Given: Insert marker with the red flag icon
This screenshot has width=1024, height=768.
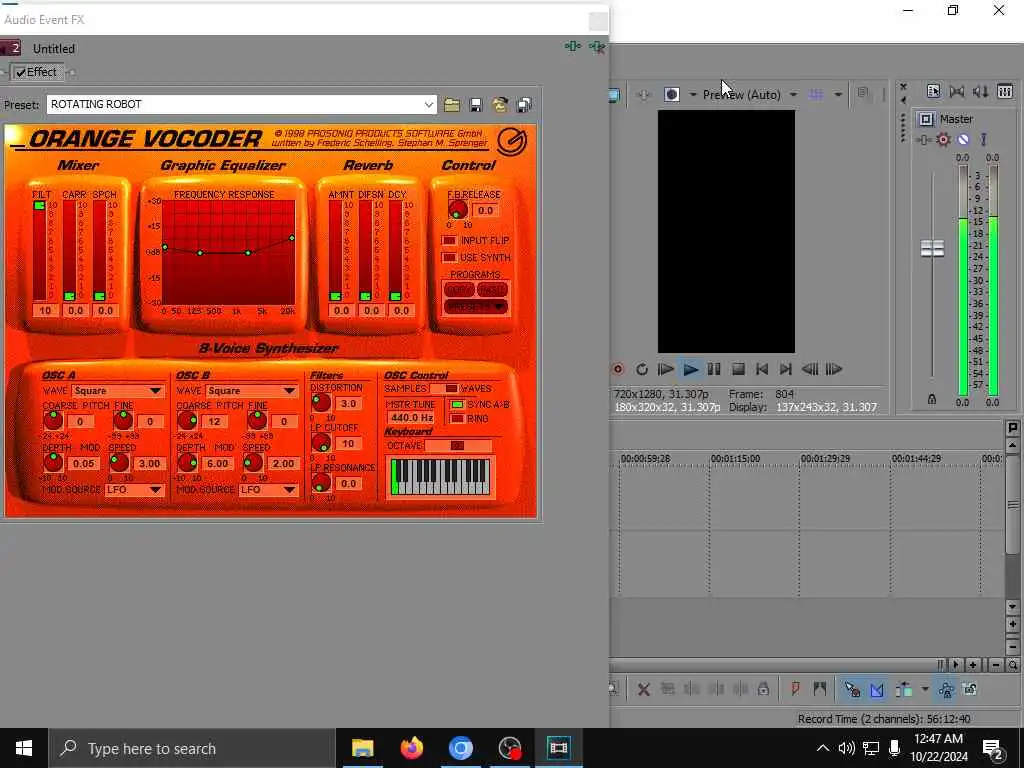Looking at the screenshot, I should (x=795, y=688).
